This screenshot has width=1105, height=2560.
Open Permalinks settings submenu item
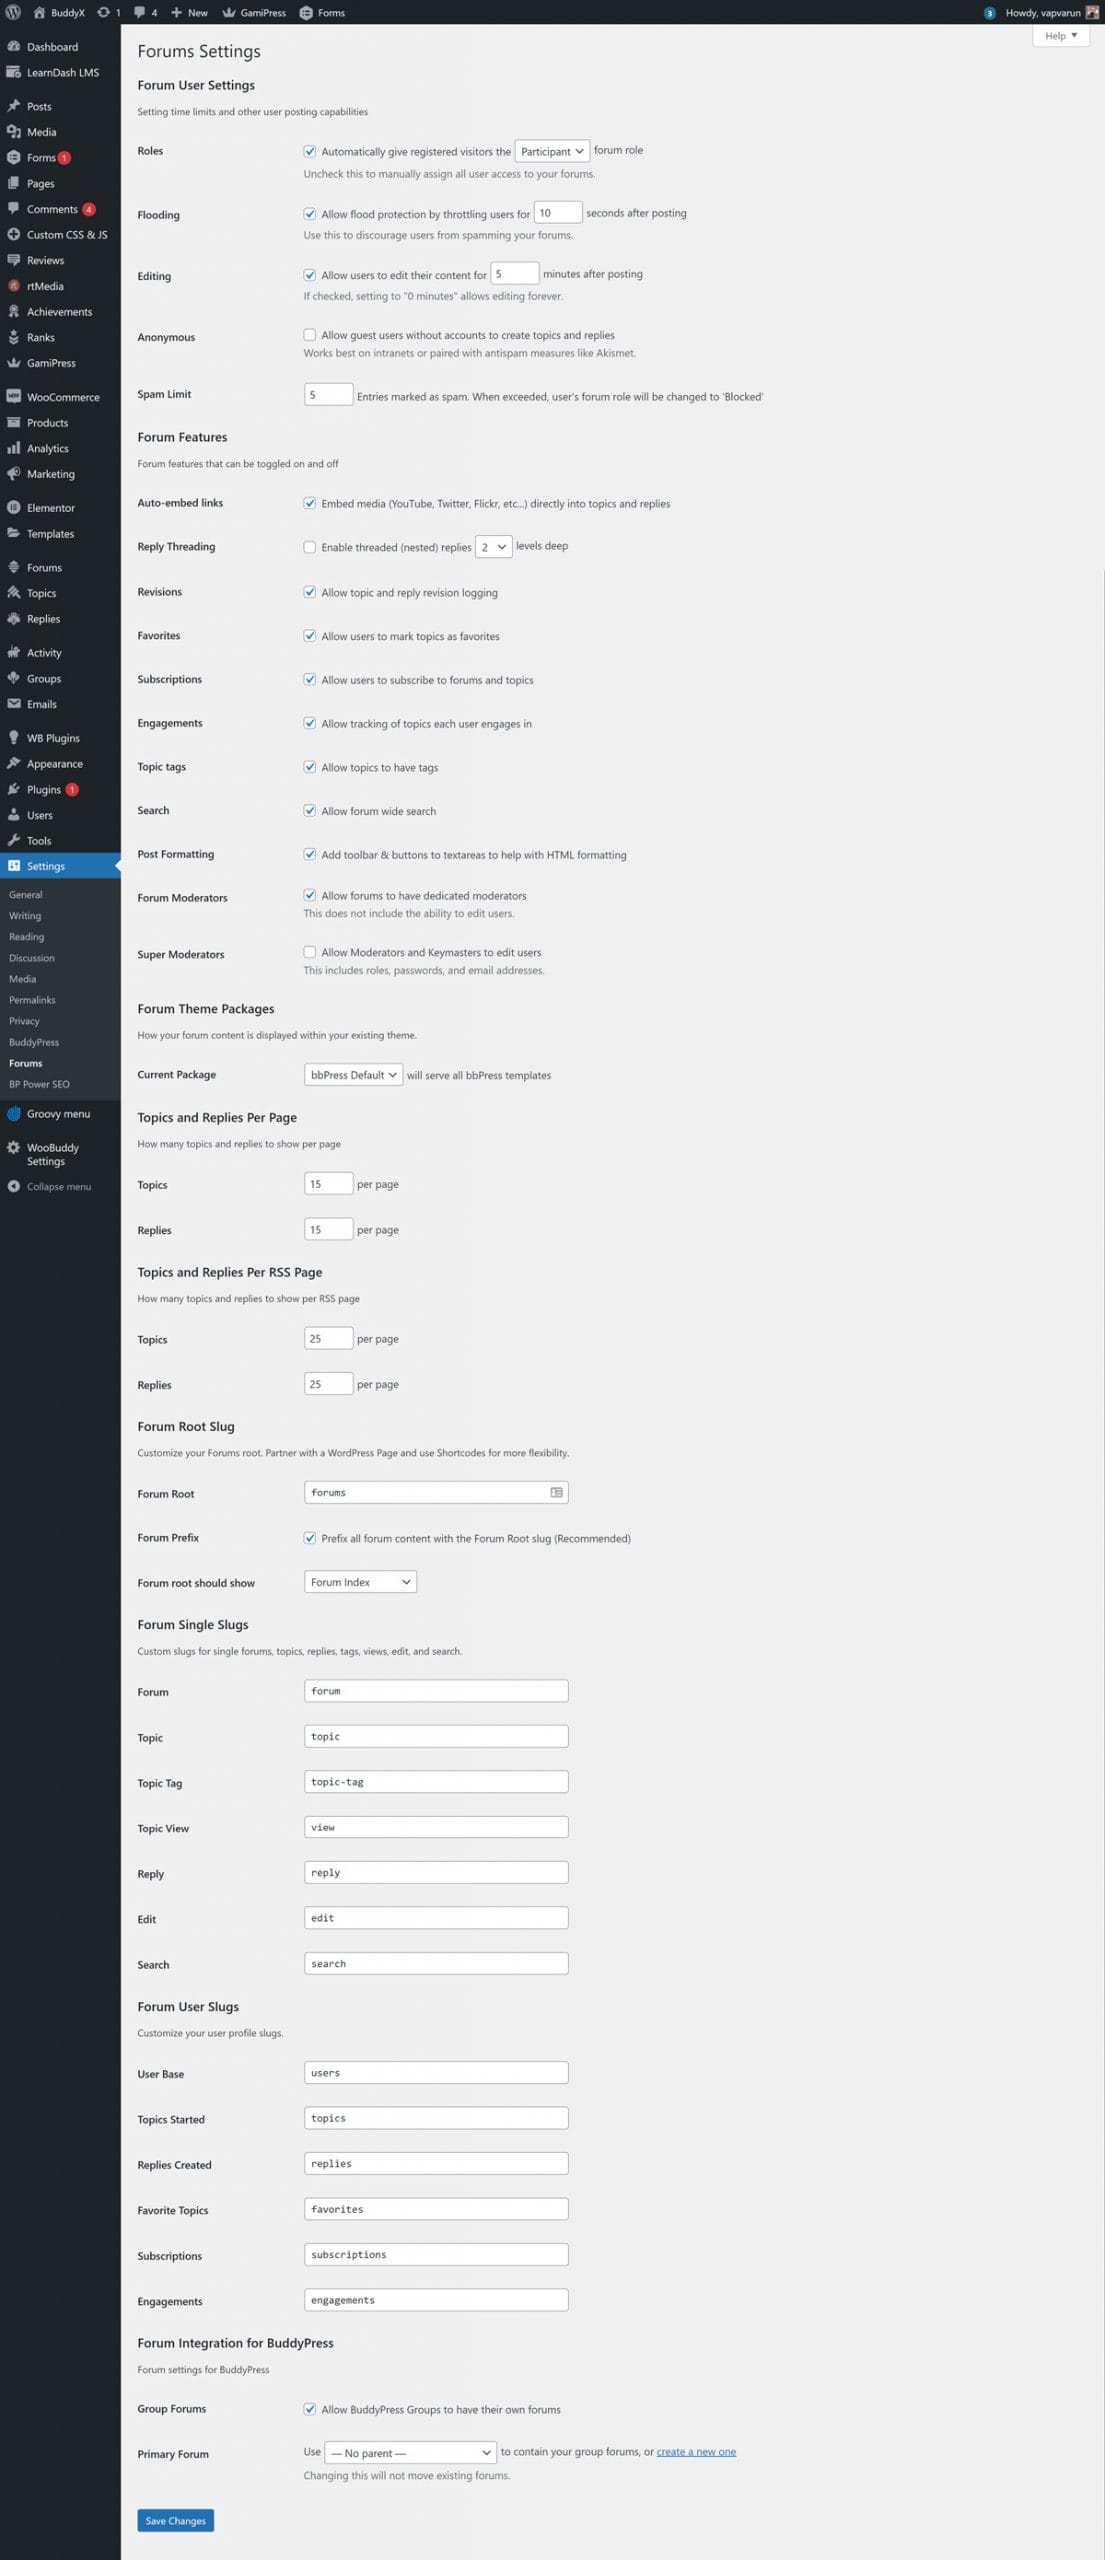click(x=32, y=1000)
